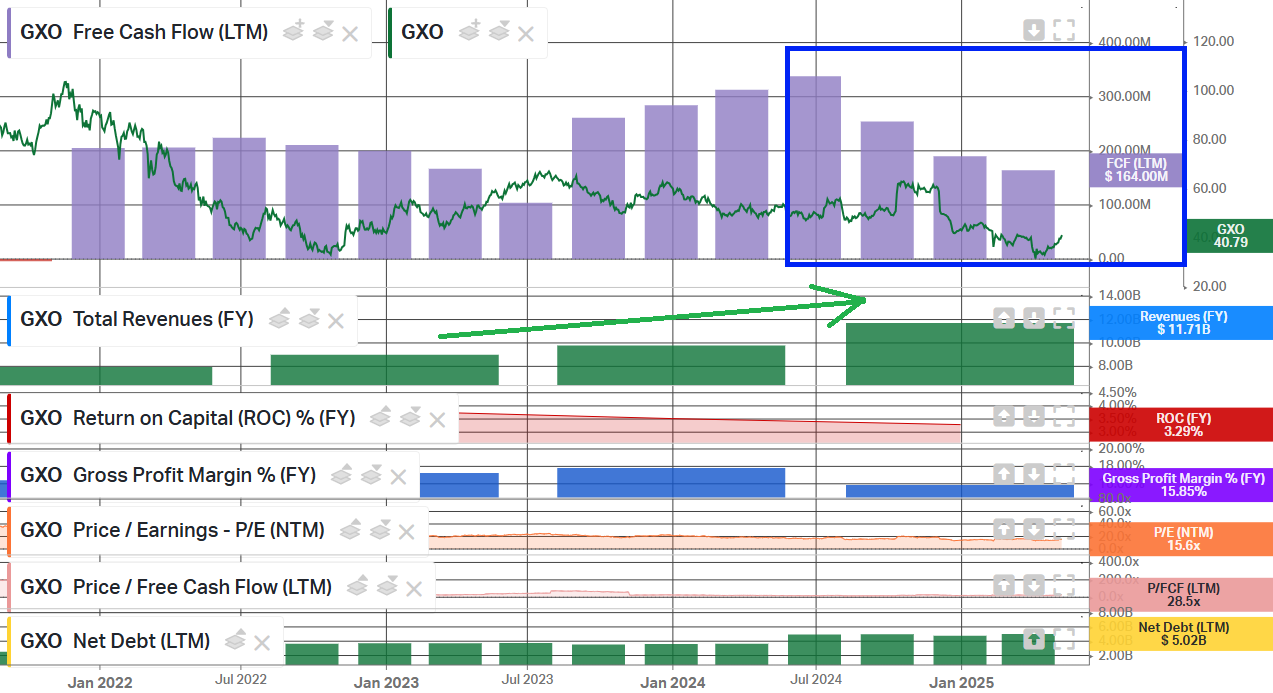The width and height of the screenshot is (1273, 693).
Task: Move the Revenues pane down
Action: (x=1033, y=318)
